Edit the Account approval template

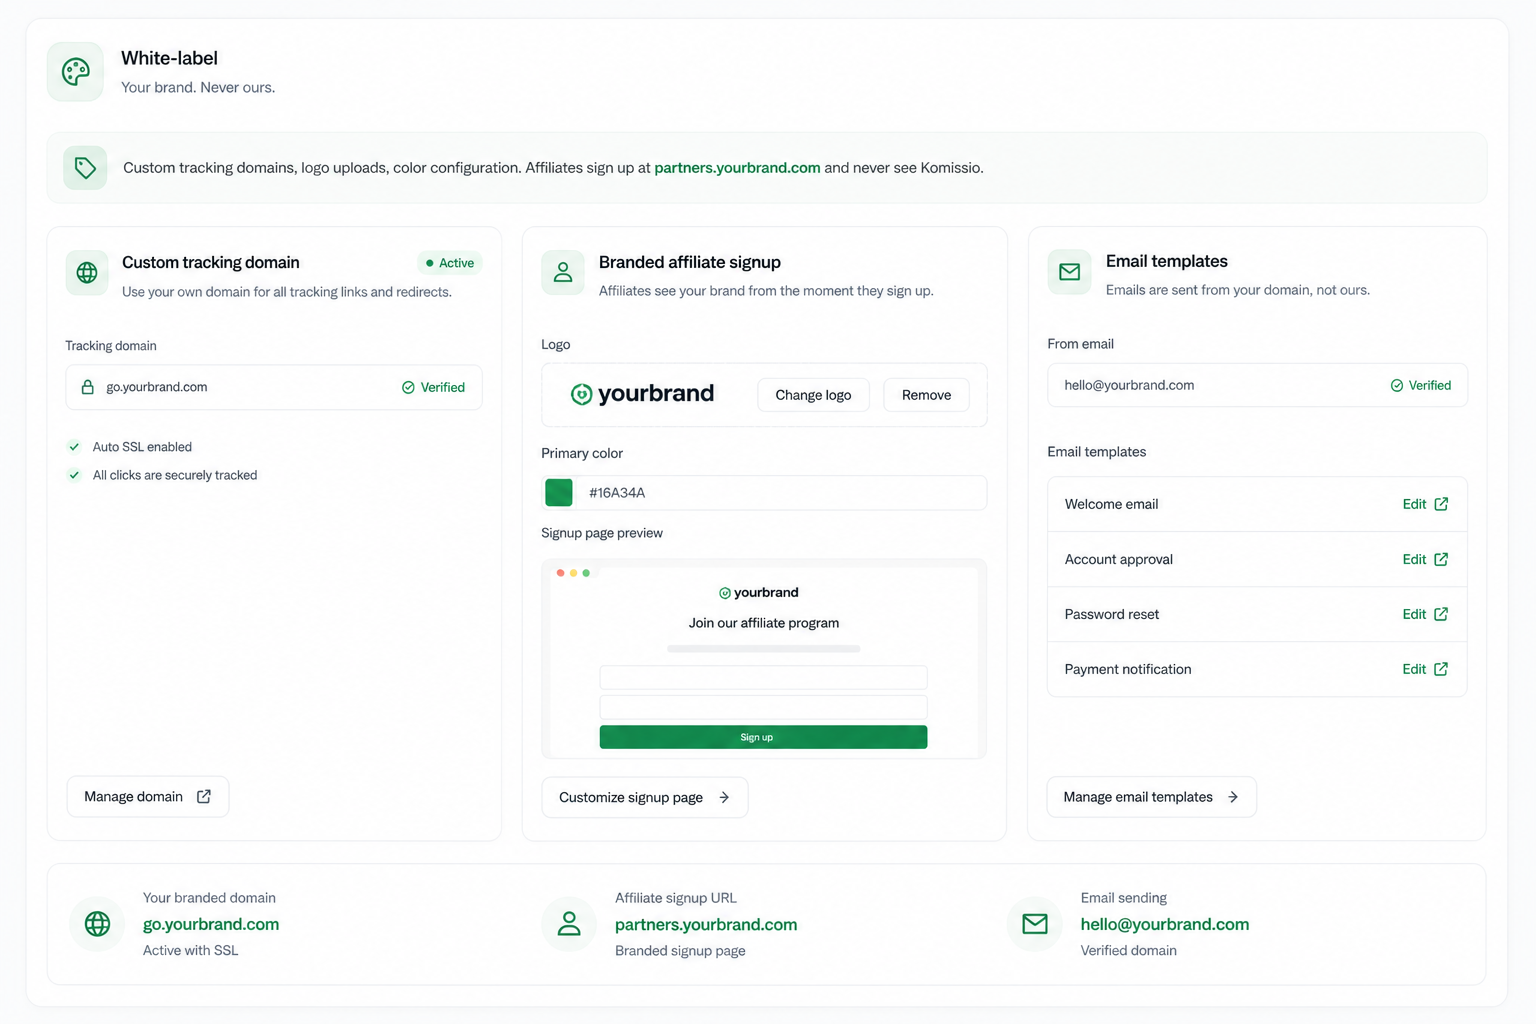1425,559
